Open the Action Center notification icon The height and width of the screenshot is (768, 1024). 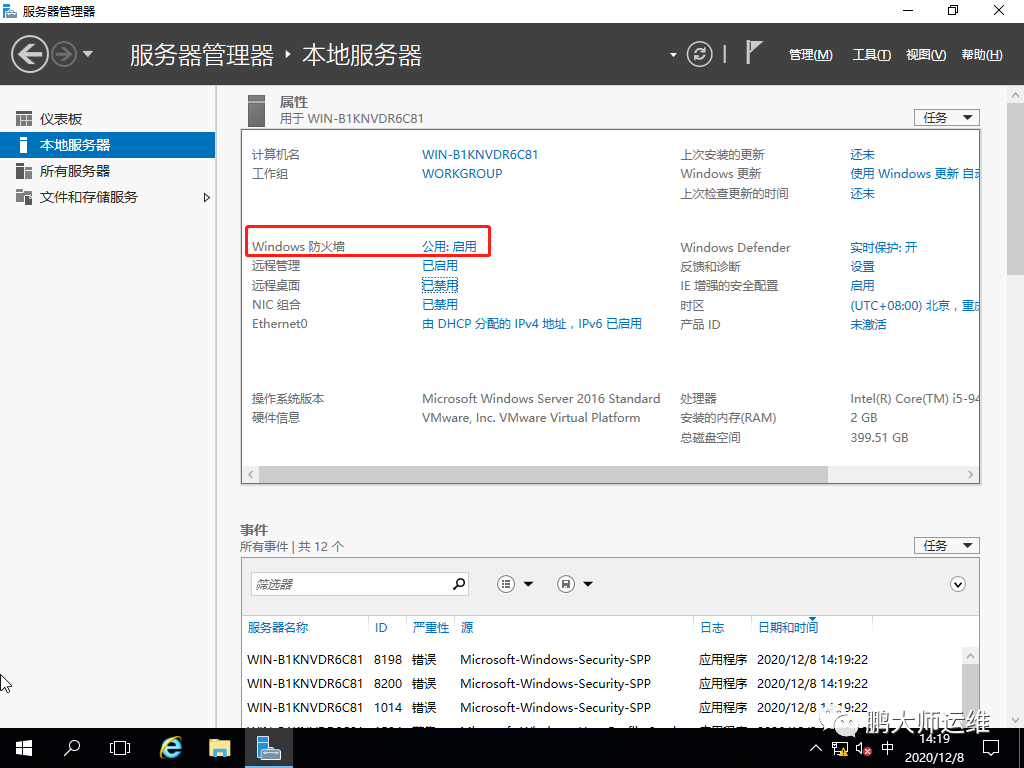click(991, 748)
